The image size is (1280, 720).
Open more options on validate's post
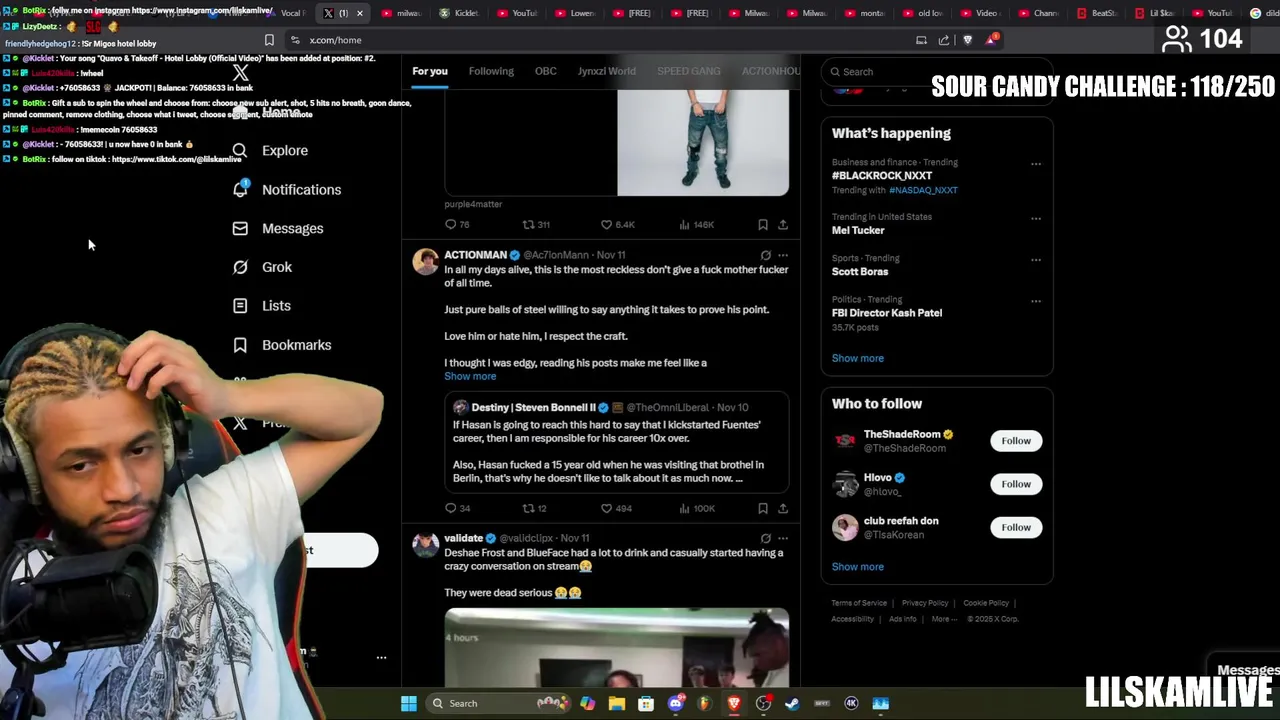(x=783, y=538)
